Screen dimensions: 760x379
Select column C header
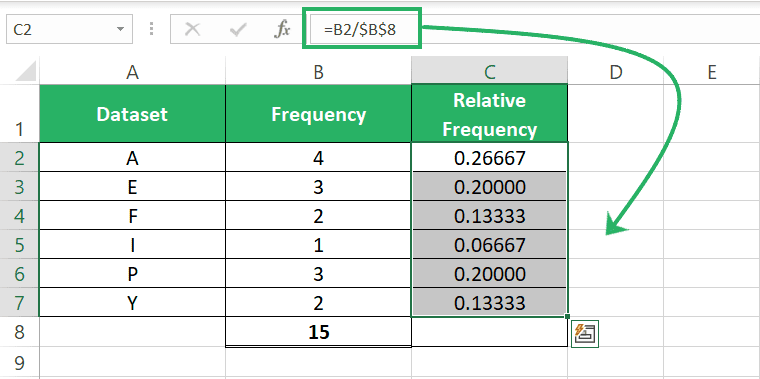(490, 72)
